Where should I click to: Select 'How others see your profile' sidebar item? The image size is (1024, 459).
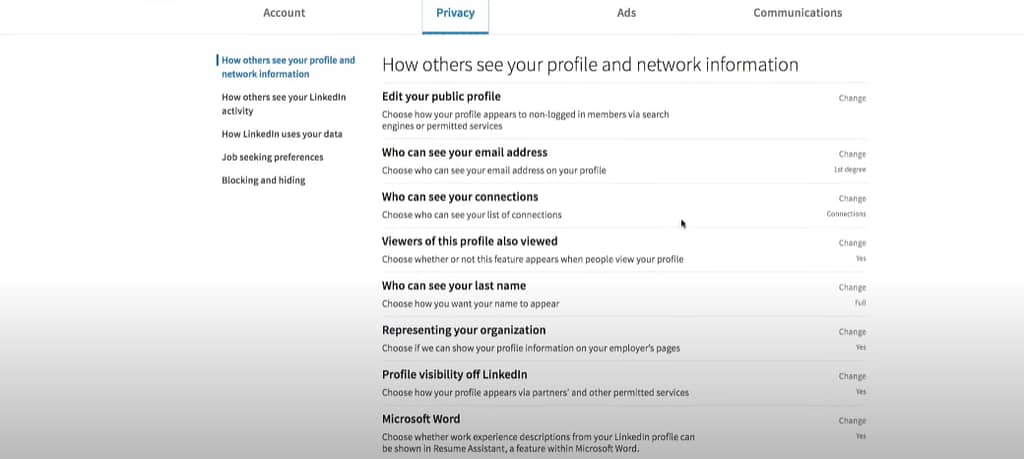coord(288,67)
